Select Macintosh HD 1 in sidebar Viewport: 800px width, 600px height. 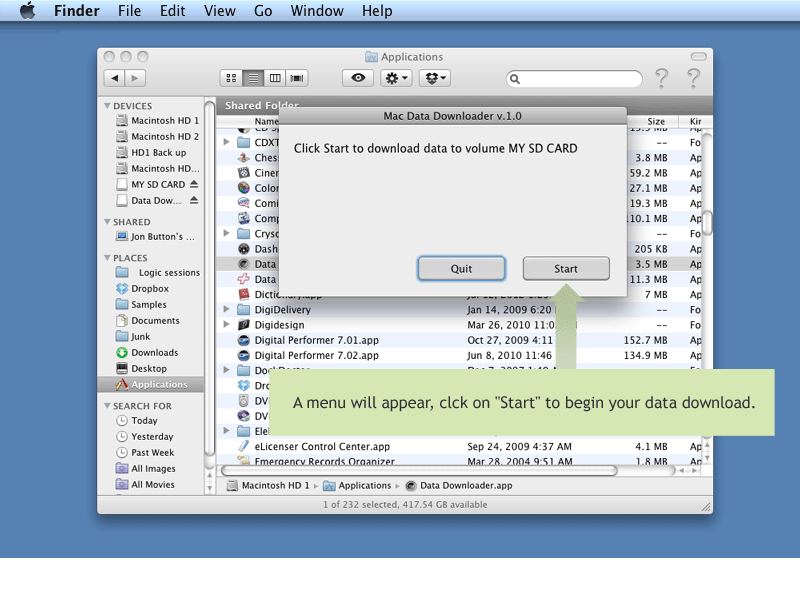(157, 120)
